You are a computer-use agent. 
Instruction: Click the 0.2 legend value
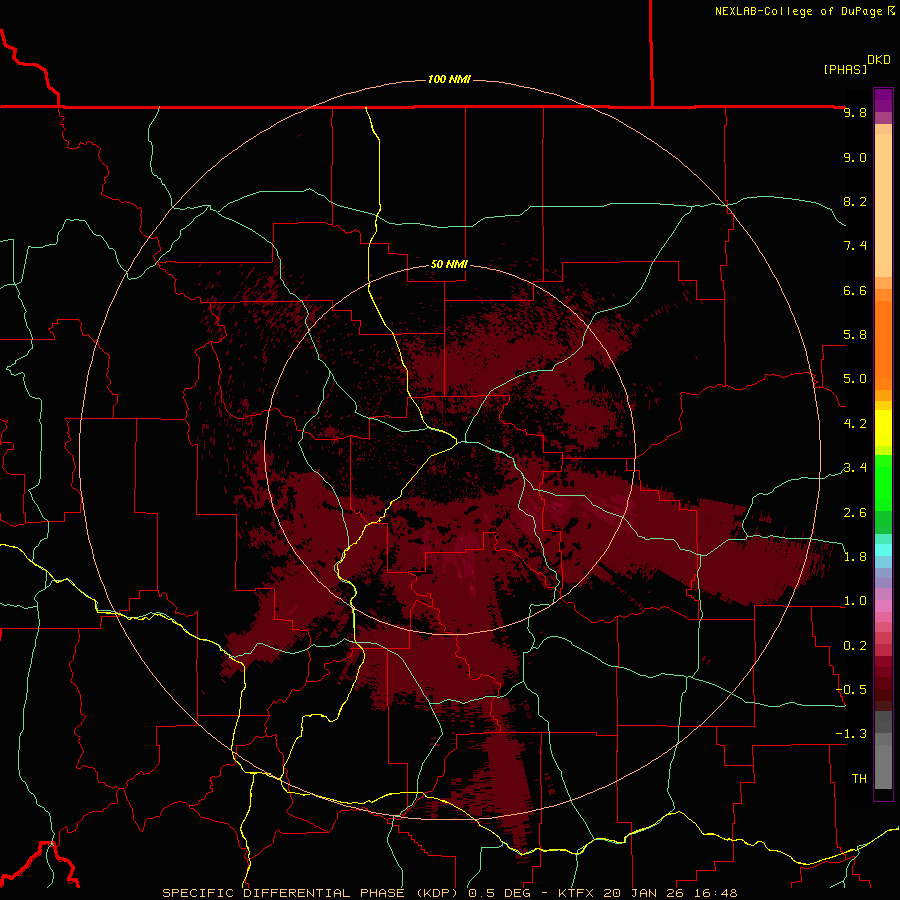click(x=855, y=646)
